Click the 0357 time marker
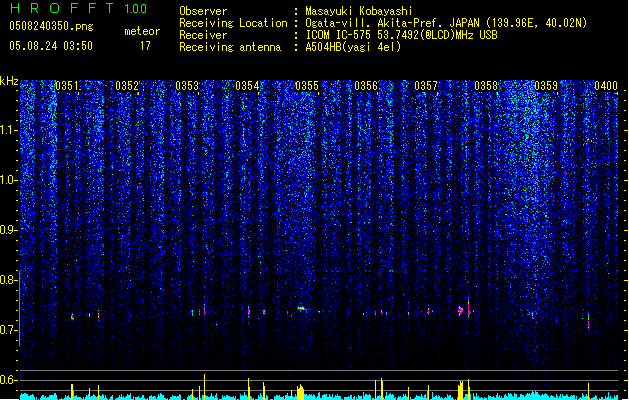The height and width of the screenshot is (400, 629). pyautogui.click(x=426, y=86)
